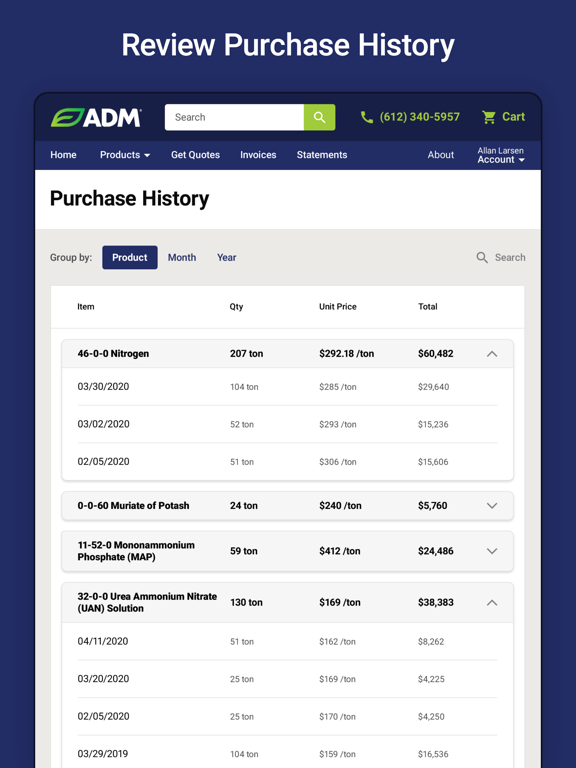The height and width of the screenshot is (768, 576).
Task: Click the green search magnifier button
Action: pyautogui.click(x=319, y=117)
